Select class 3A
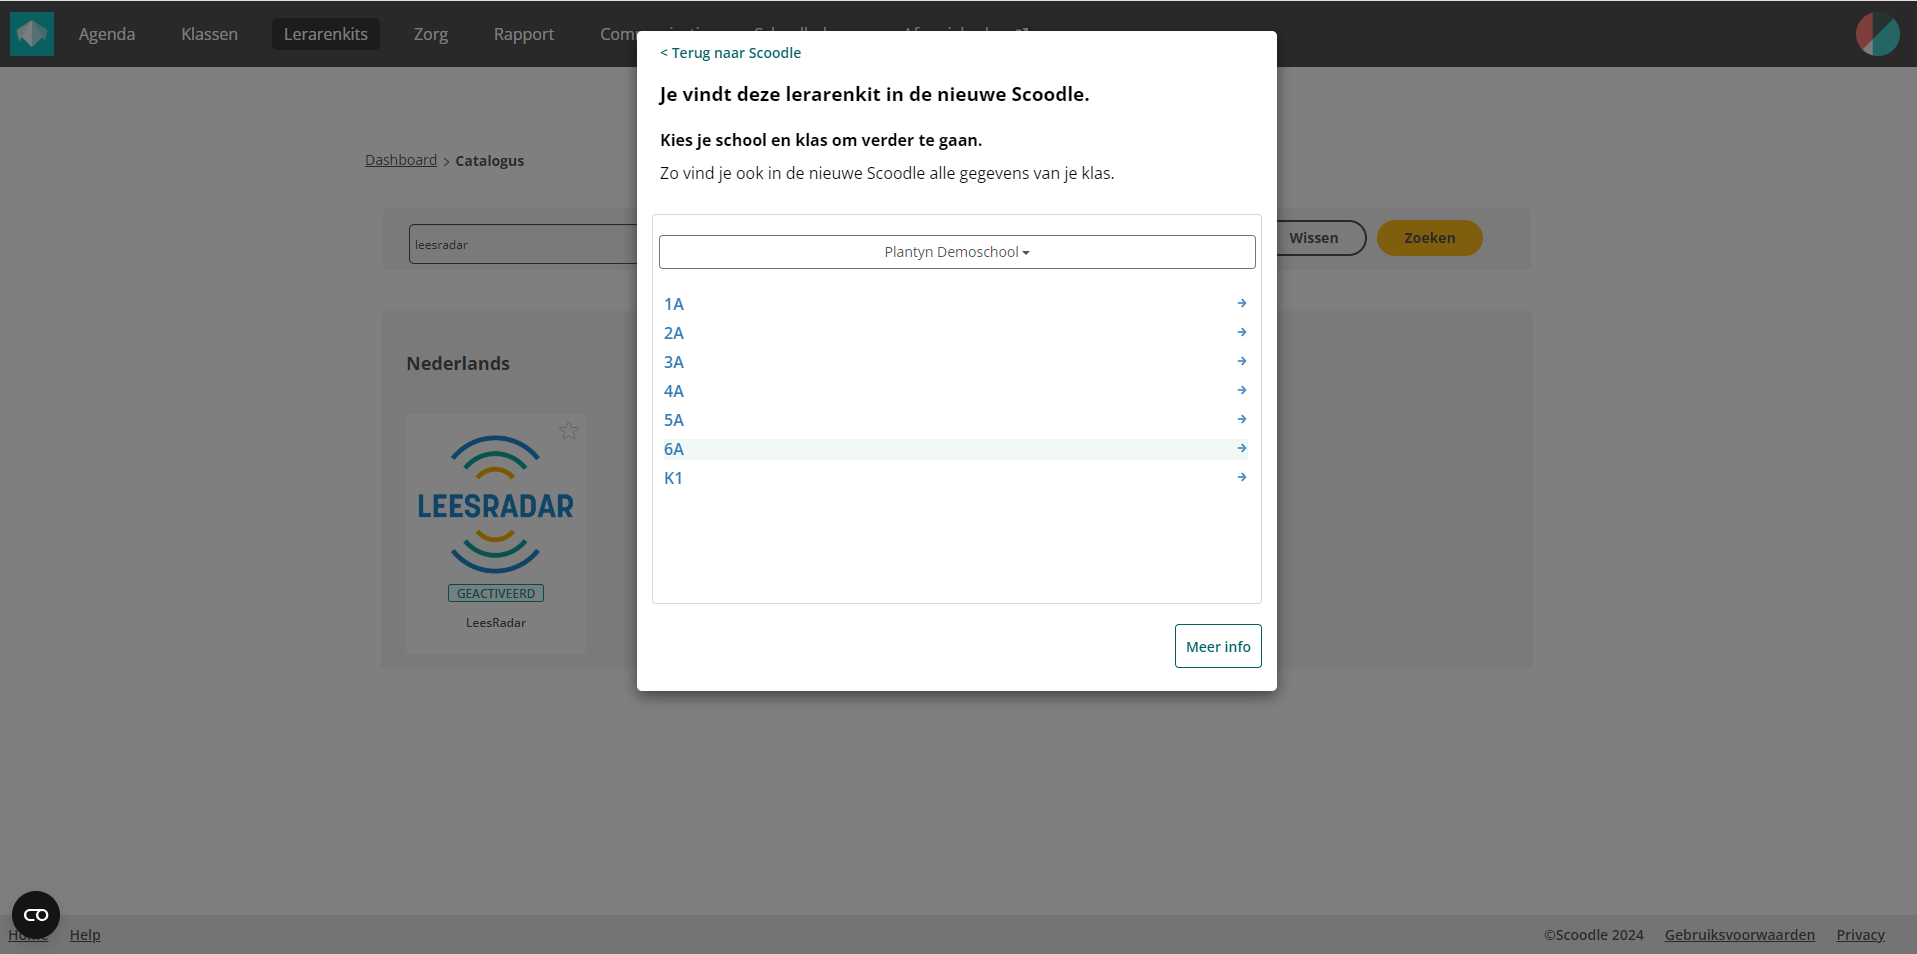The height and width of the screenshot is (954, 1917). coord(955,362)
